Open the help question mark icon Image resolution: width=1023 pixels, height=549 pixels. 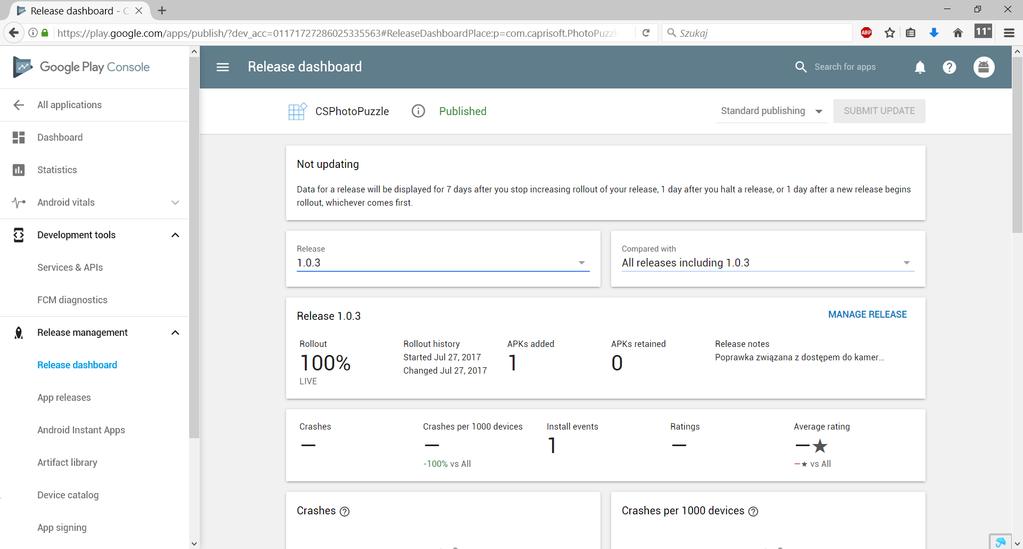pos(949,67)
